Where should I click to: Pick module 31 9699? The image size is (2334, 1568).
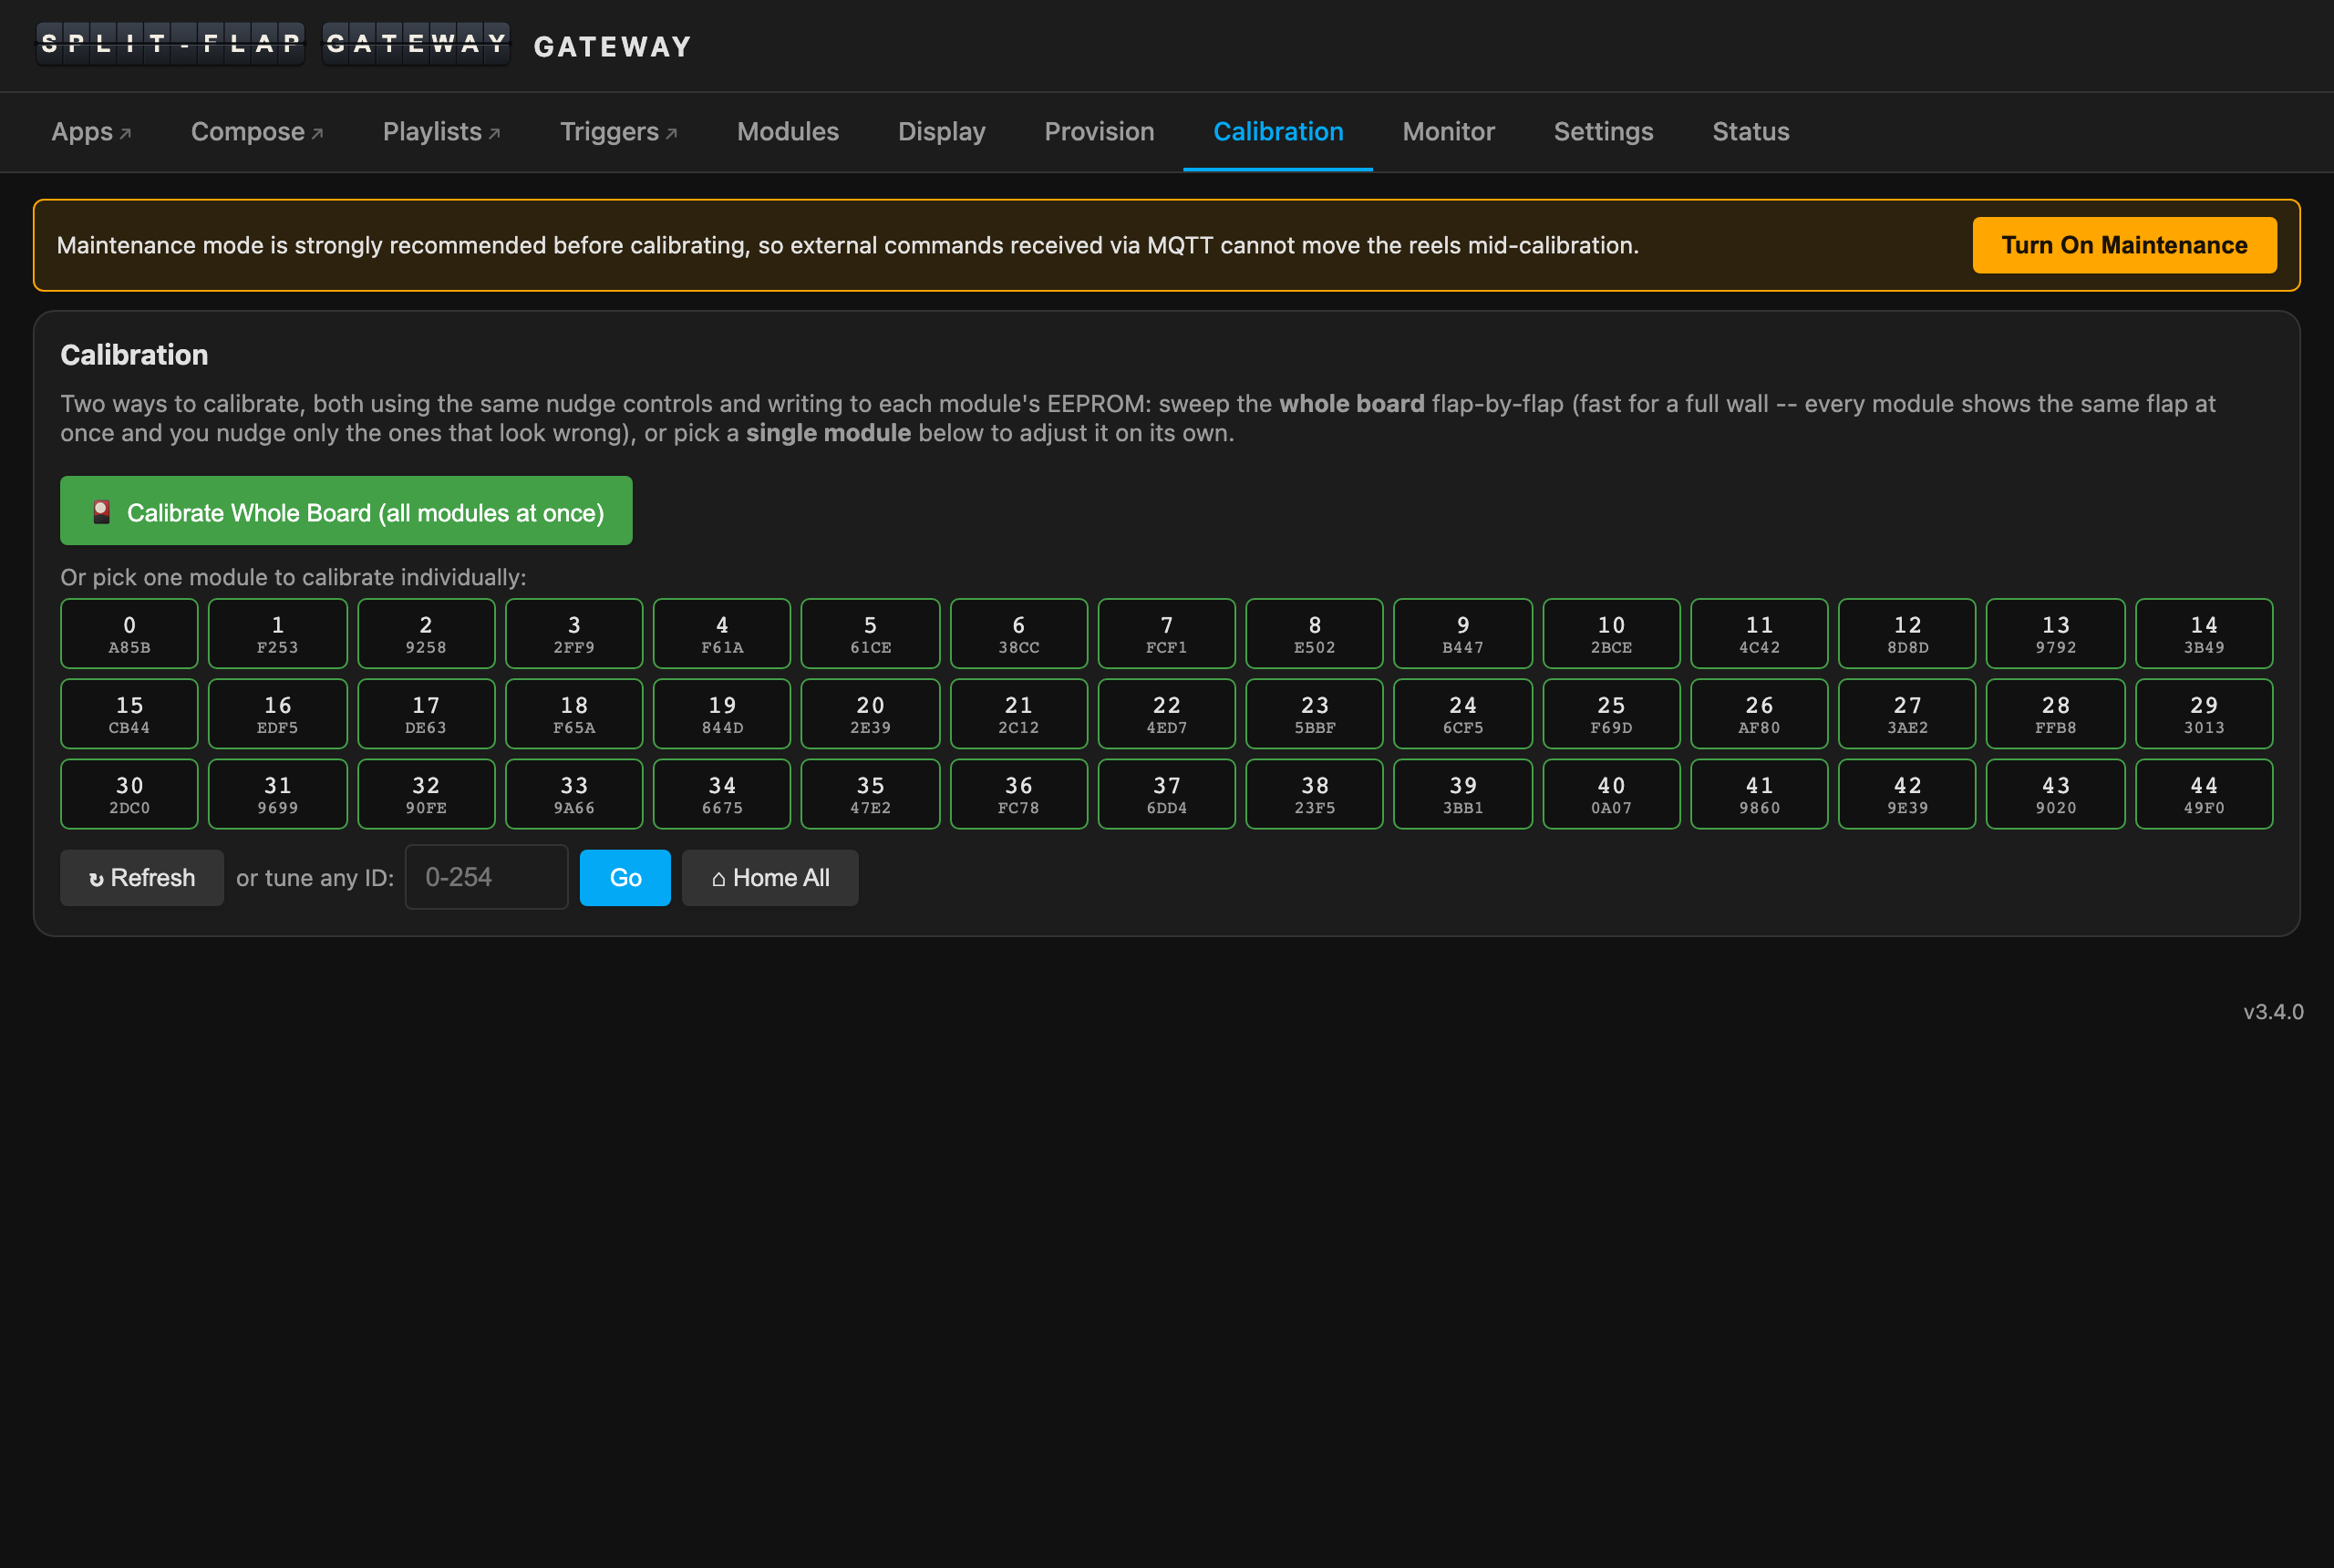(x=277, y=794)
